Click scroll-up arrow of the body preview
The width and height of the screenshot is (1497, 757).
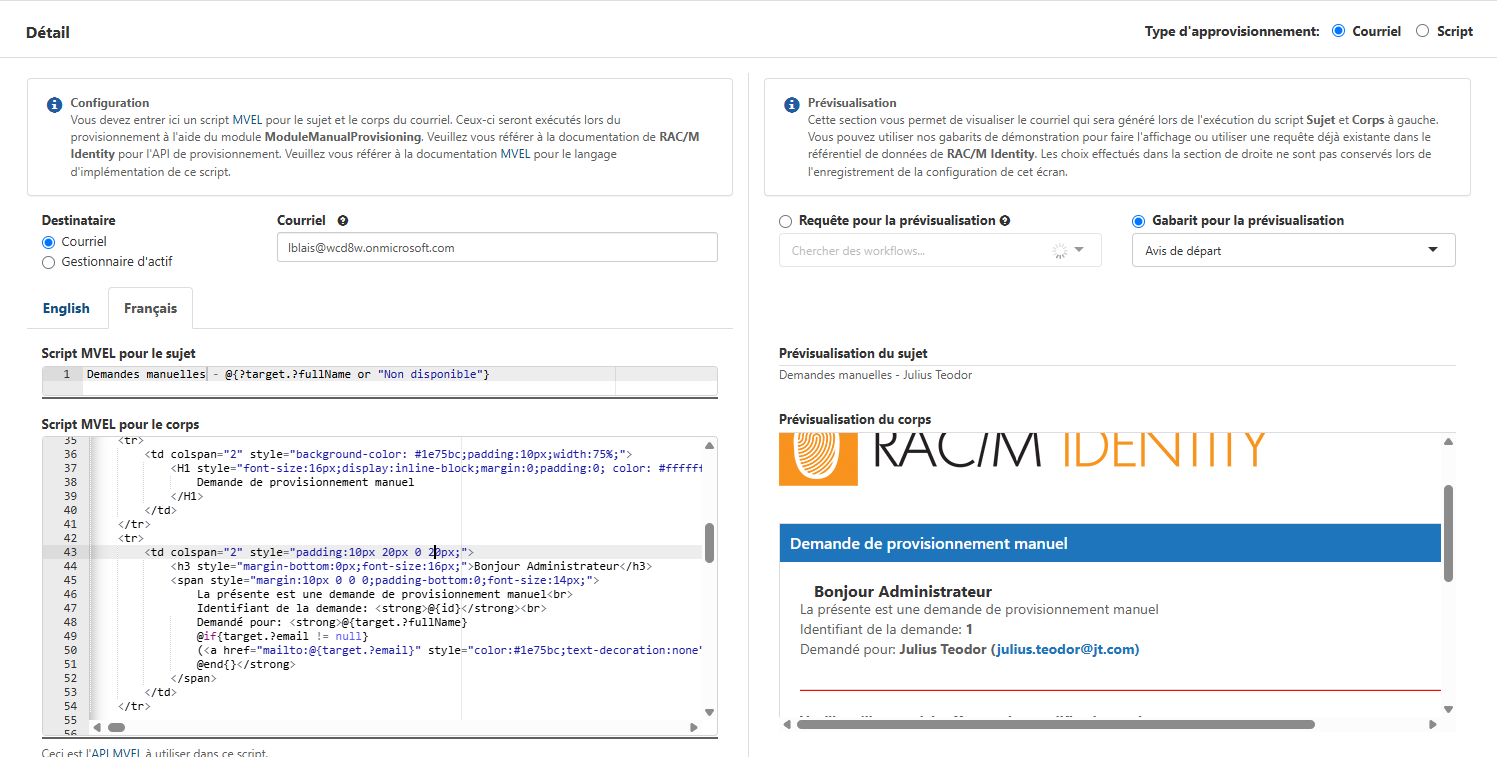pyautogui.click(x=1448, y=442)
